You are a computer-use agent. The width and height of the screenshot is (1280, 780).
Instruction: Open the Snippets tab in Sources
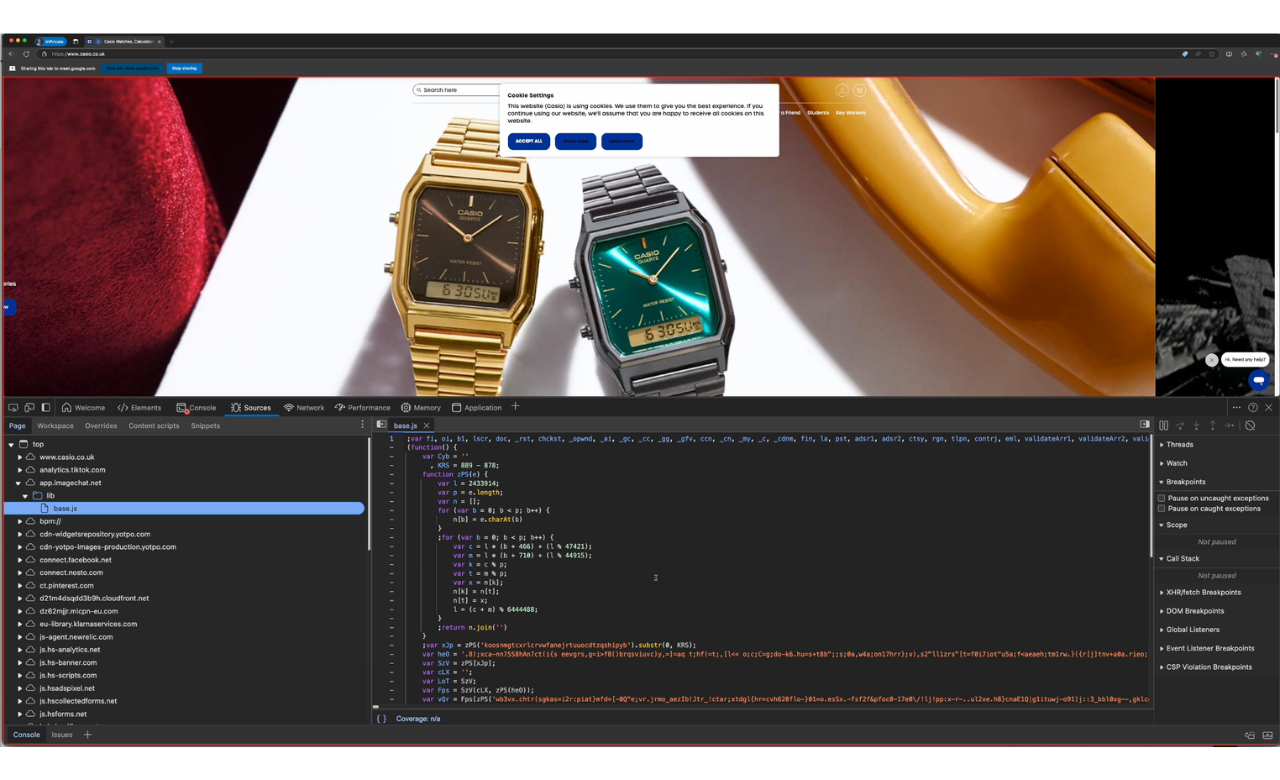205,426
